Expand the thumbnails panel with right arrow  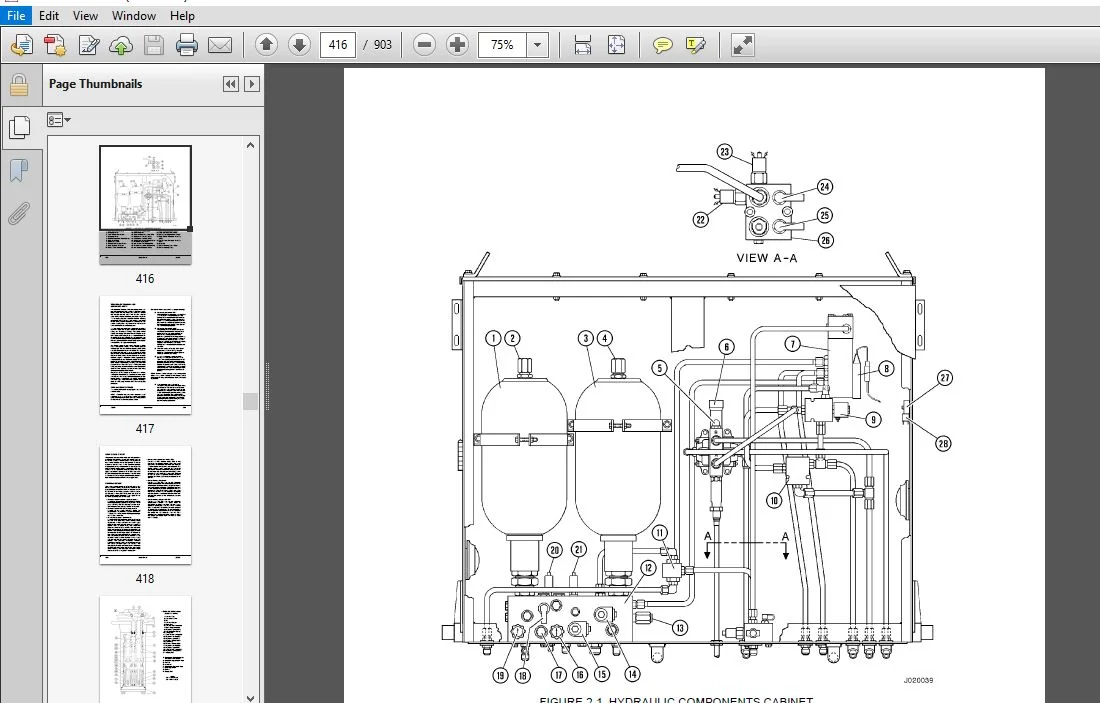[252, 84]
